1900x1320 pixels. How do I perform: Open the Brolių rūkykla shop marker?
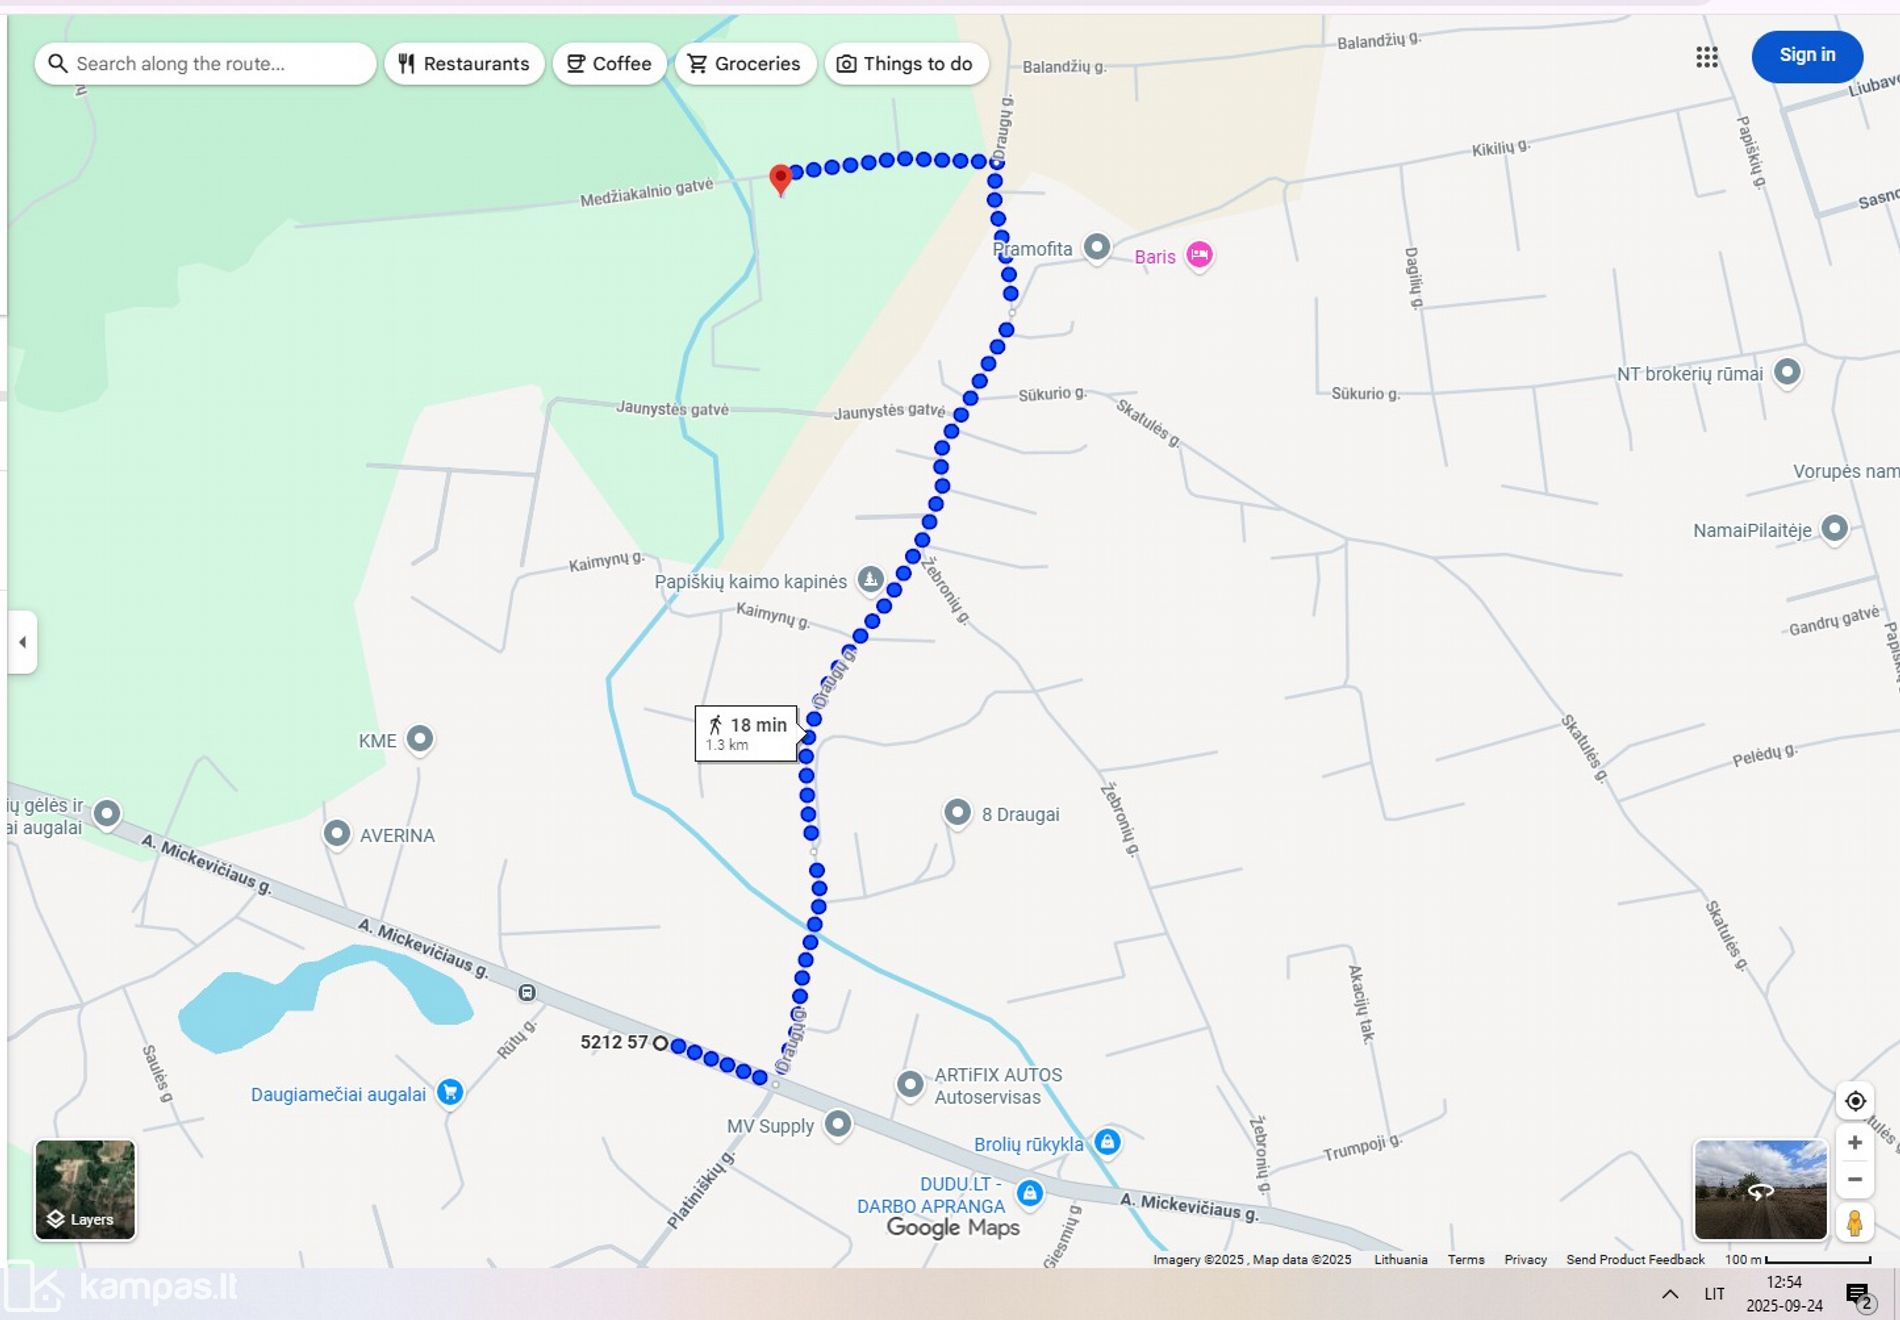(x=1107, y=1142)
